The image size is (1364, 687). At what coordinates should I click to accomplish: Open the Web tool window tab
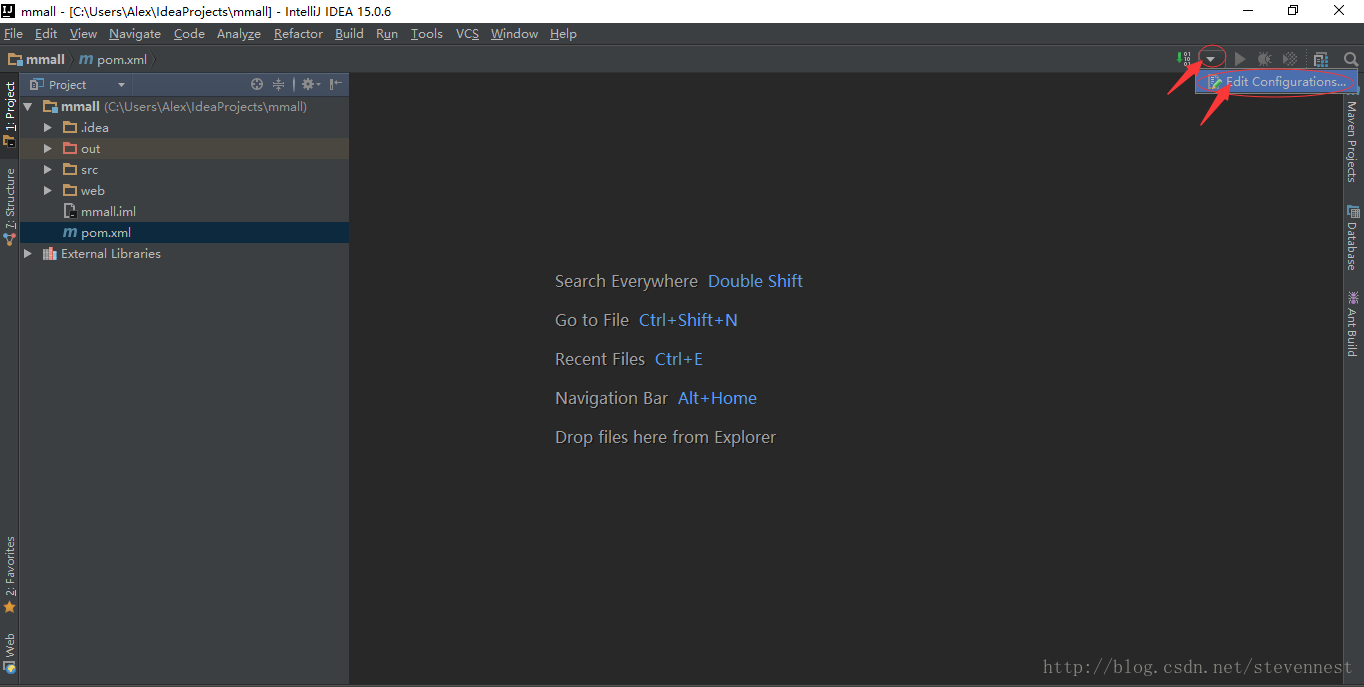10,653
